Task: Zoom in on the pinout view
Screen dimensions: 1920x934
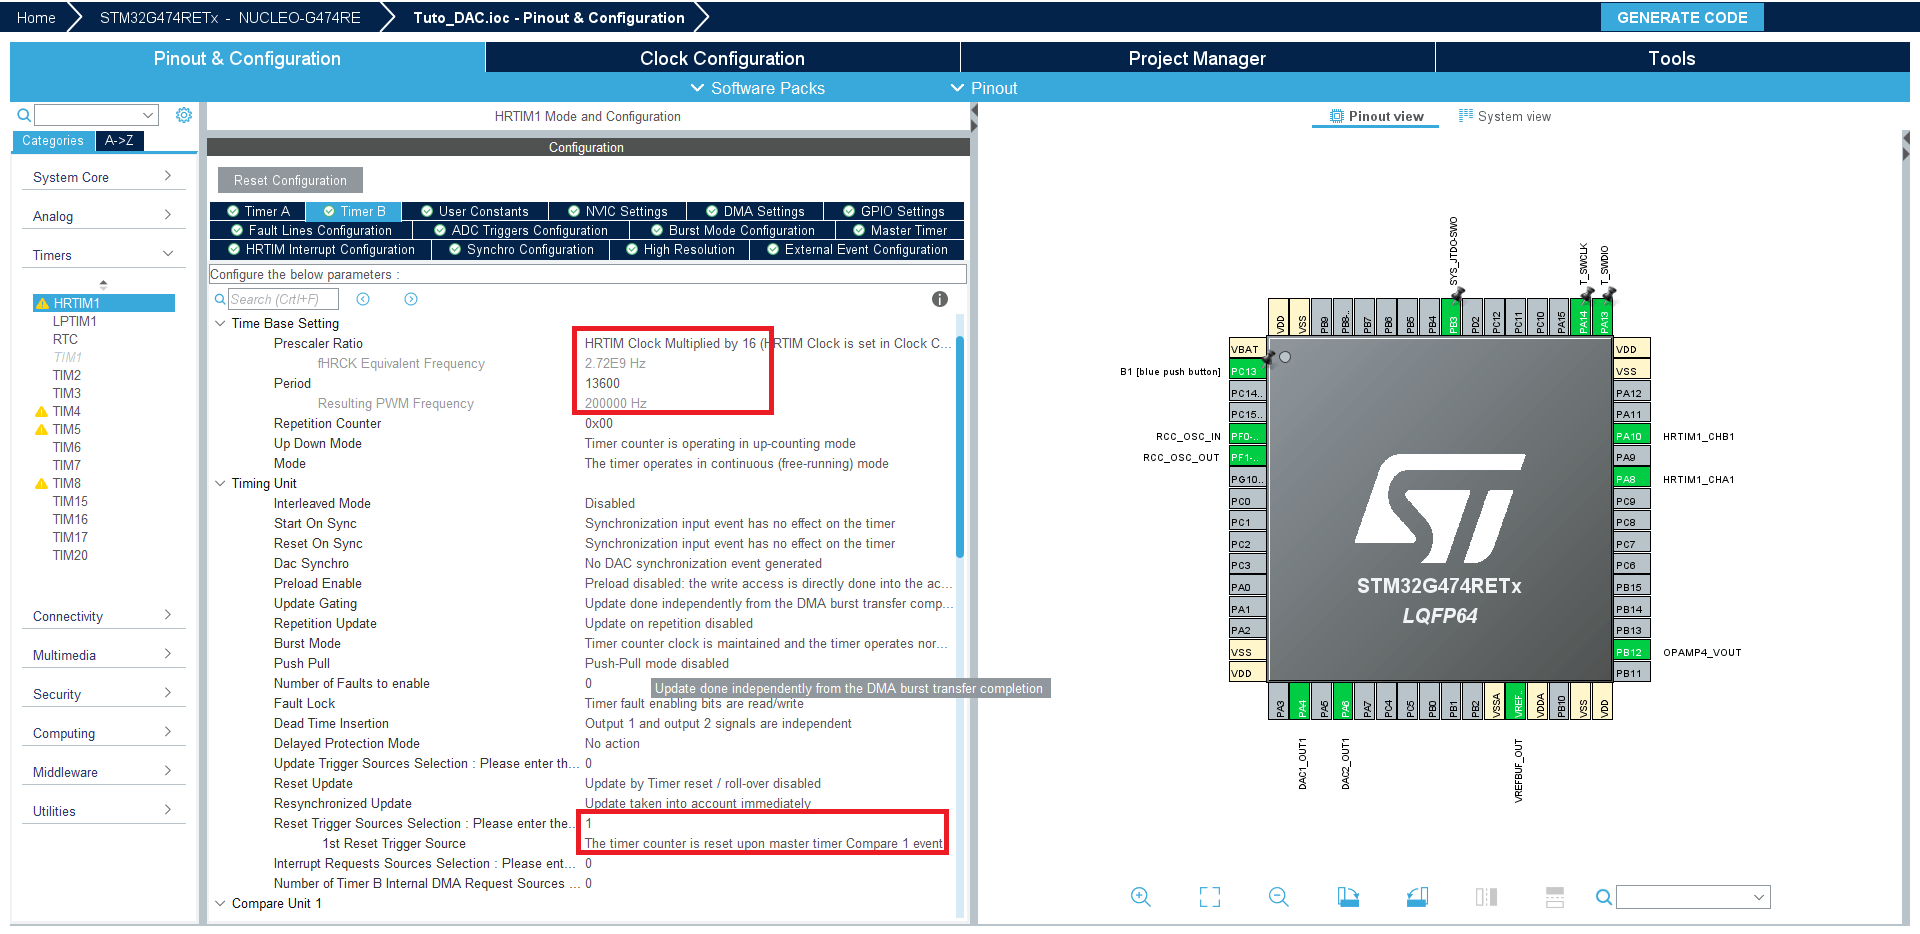Action: pos(1140,897)
